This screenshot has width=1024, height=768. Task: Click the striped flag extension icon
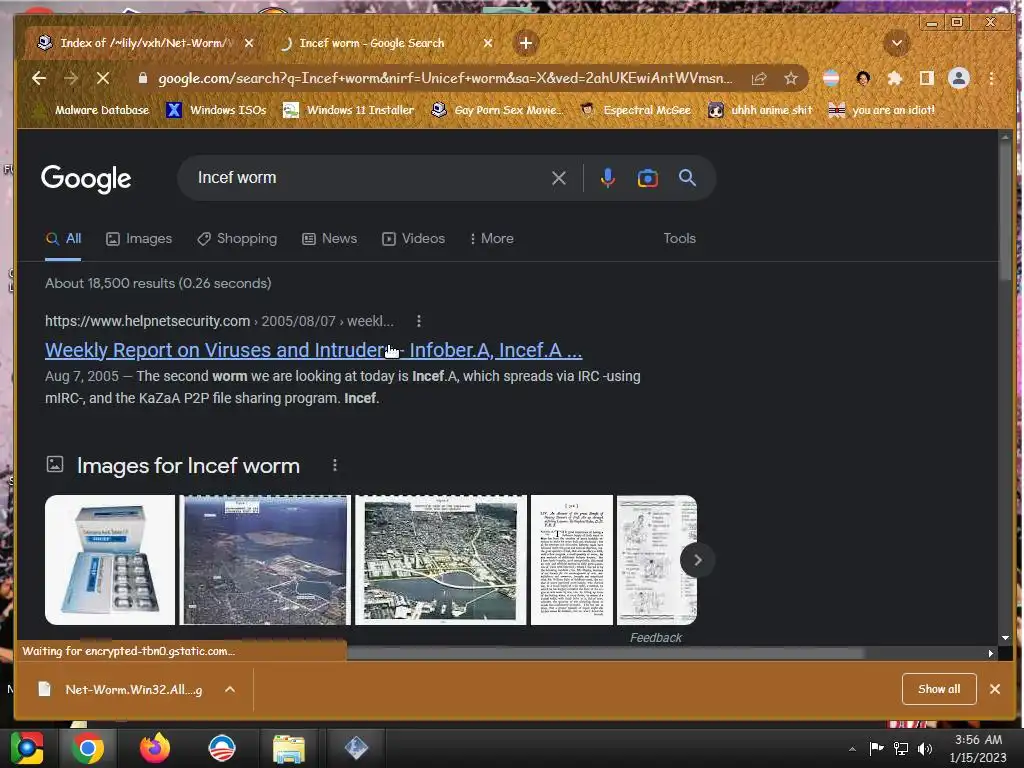pyautogui.click(x=831, y=78)
